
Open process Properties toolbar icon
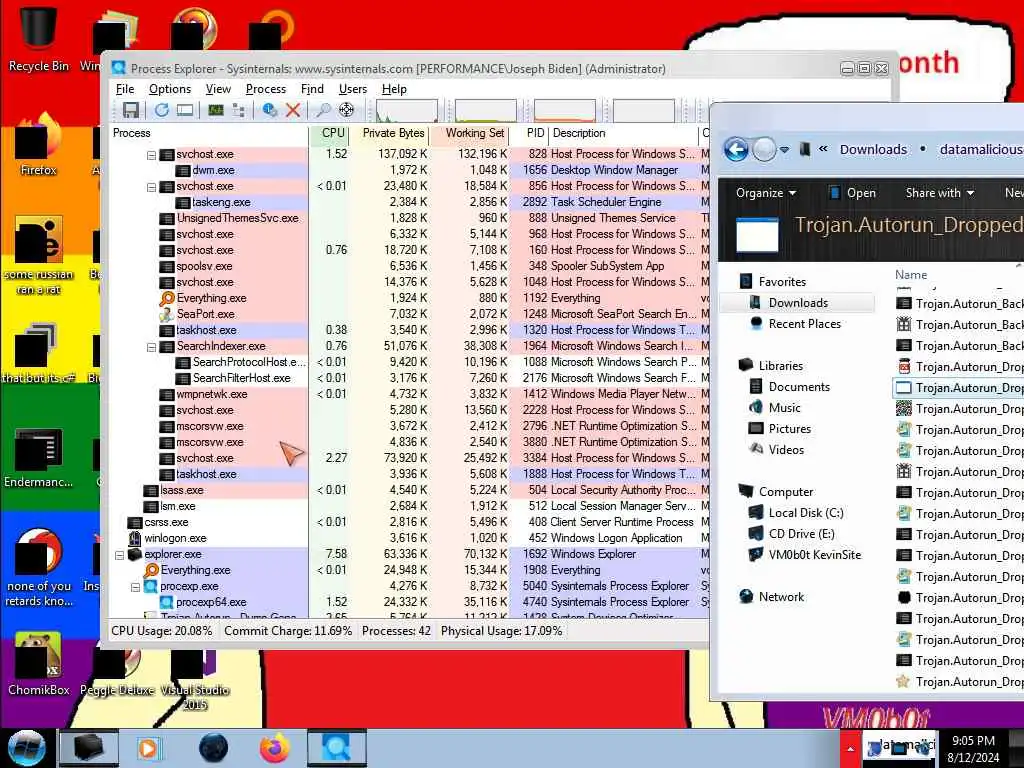pyautogui.click(x=269, y=110)
